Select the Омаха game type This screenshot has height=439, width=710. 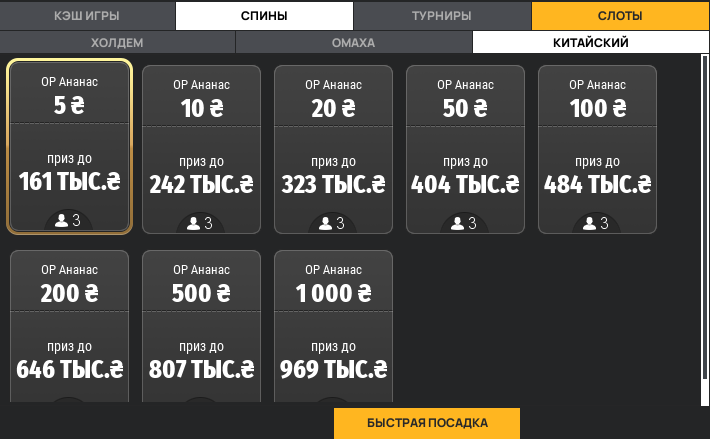353,43
